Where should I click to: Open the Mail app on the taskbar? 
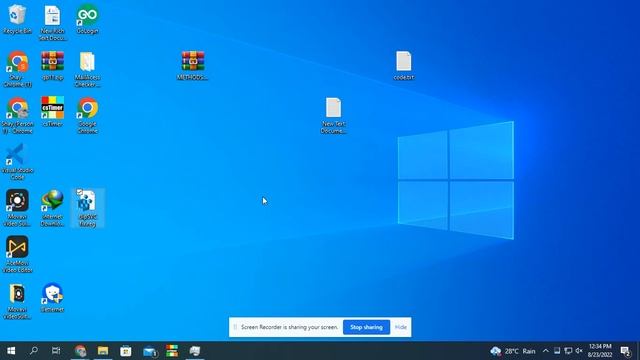pos(149,351)
